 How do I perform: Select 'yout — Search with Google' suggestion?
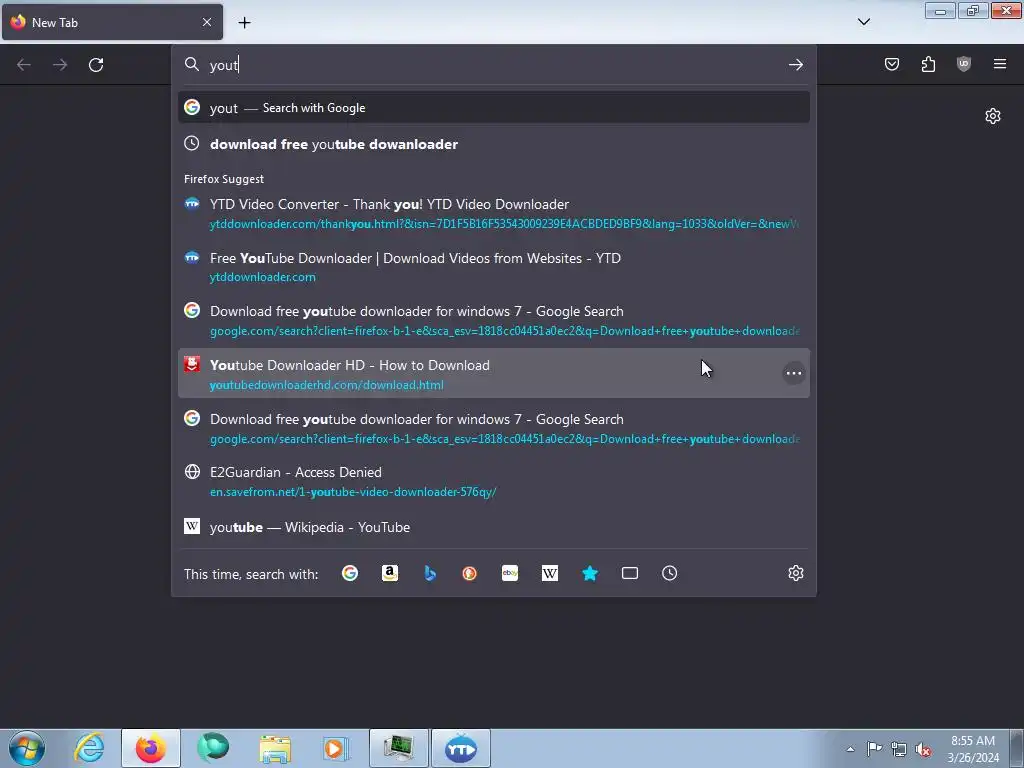tap(494, 108)
